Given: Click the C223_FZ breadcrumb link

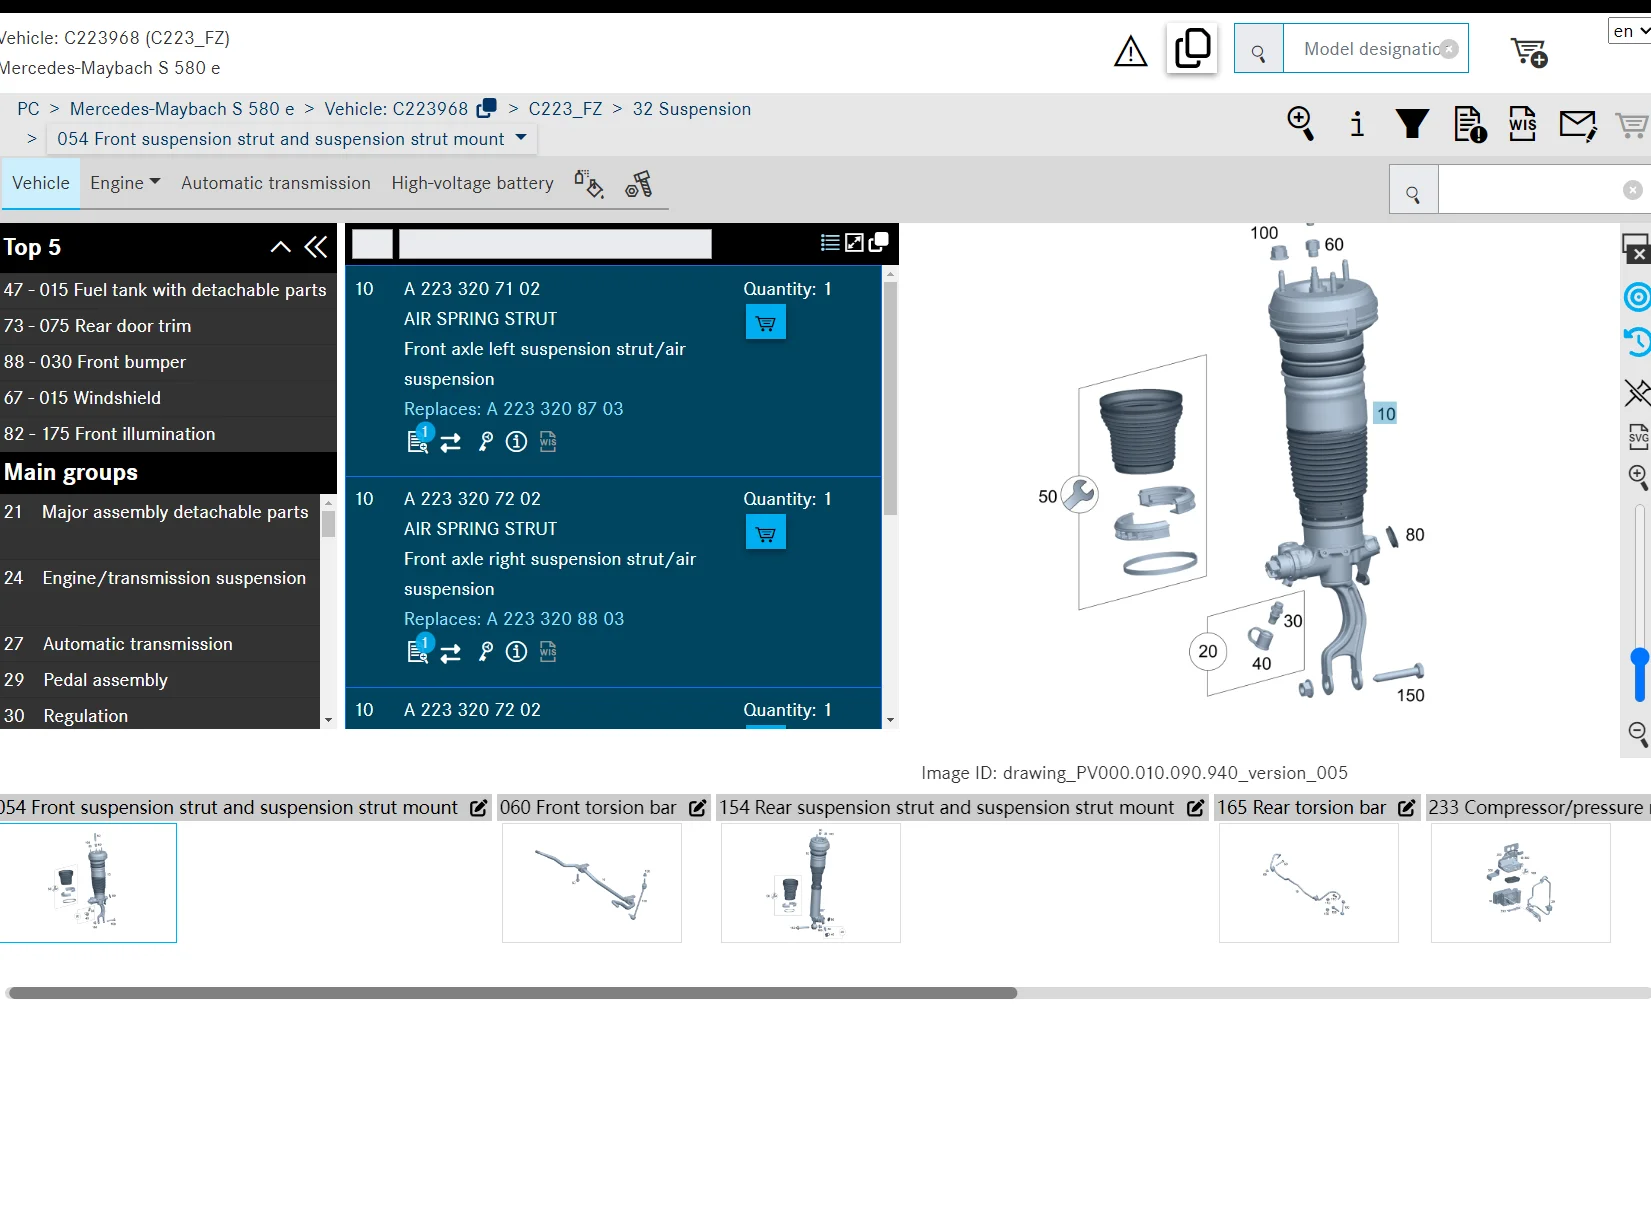Looking at the screenshot, I should coord(565,109).
